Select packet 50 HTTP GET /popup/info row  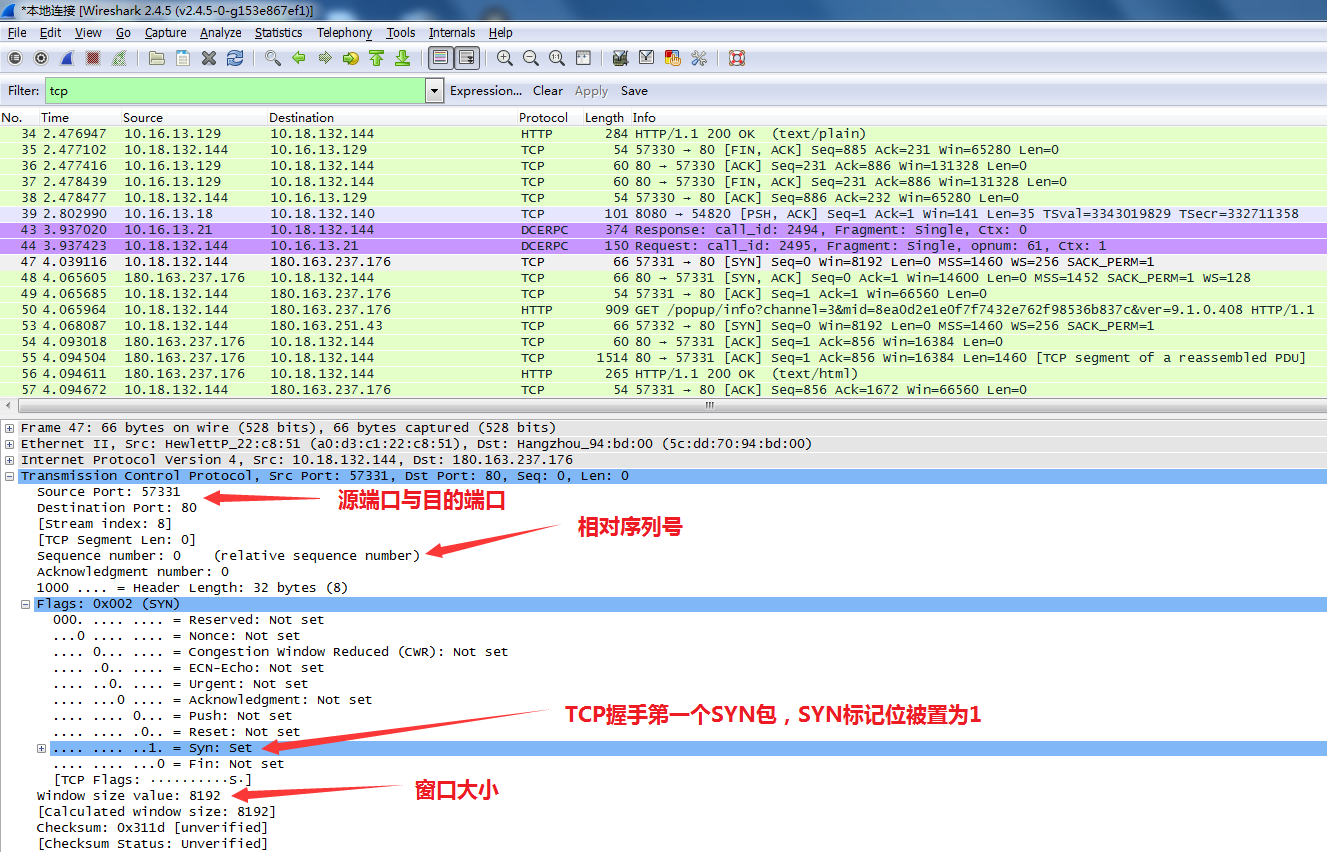pyautogui.click(x=663, y=310)
